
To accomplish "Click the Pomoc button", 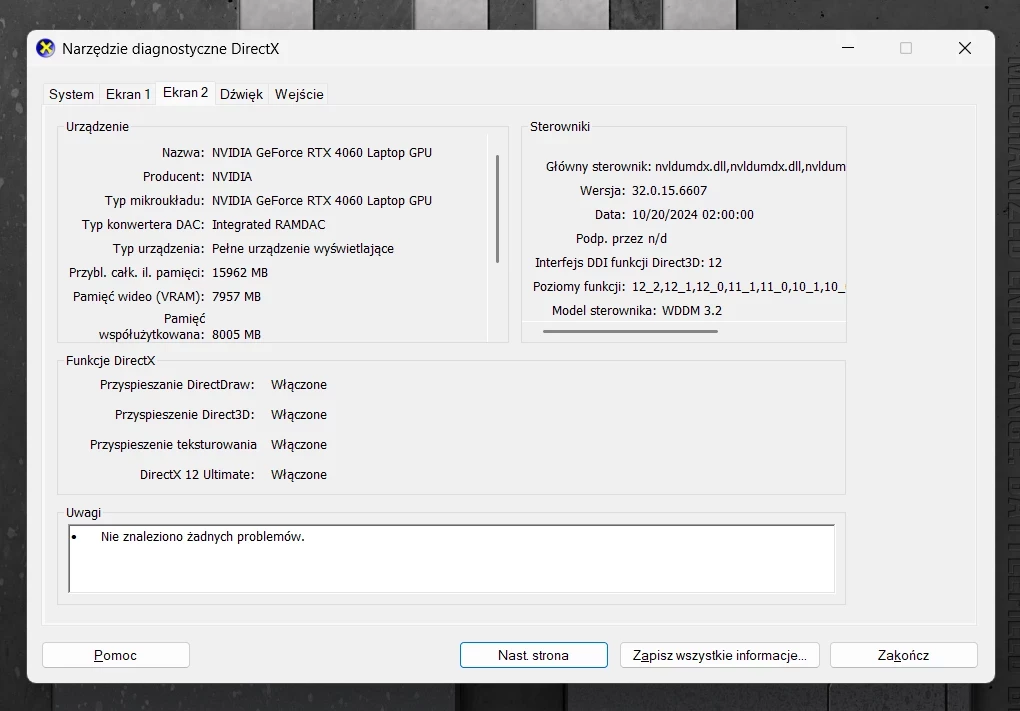I will tap(116, 655).
